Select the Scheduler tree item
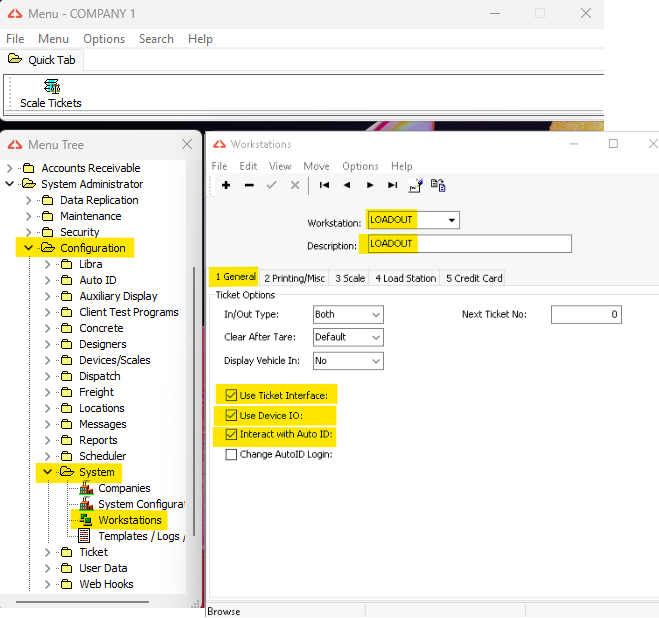 pyautogui.click(x=103, y=456)
